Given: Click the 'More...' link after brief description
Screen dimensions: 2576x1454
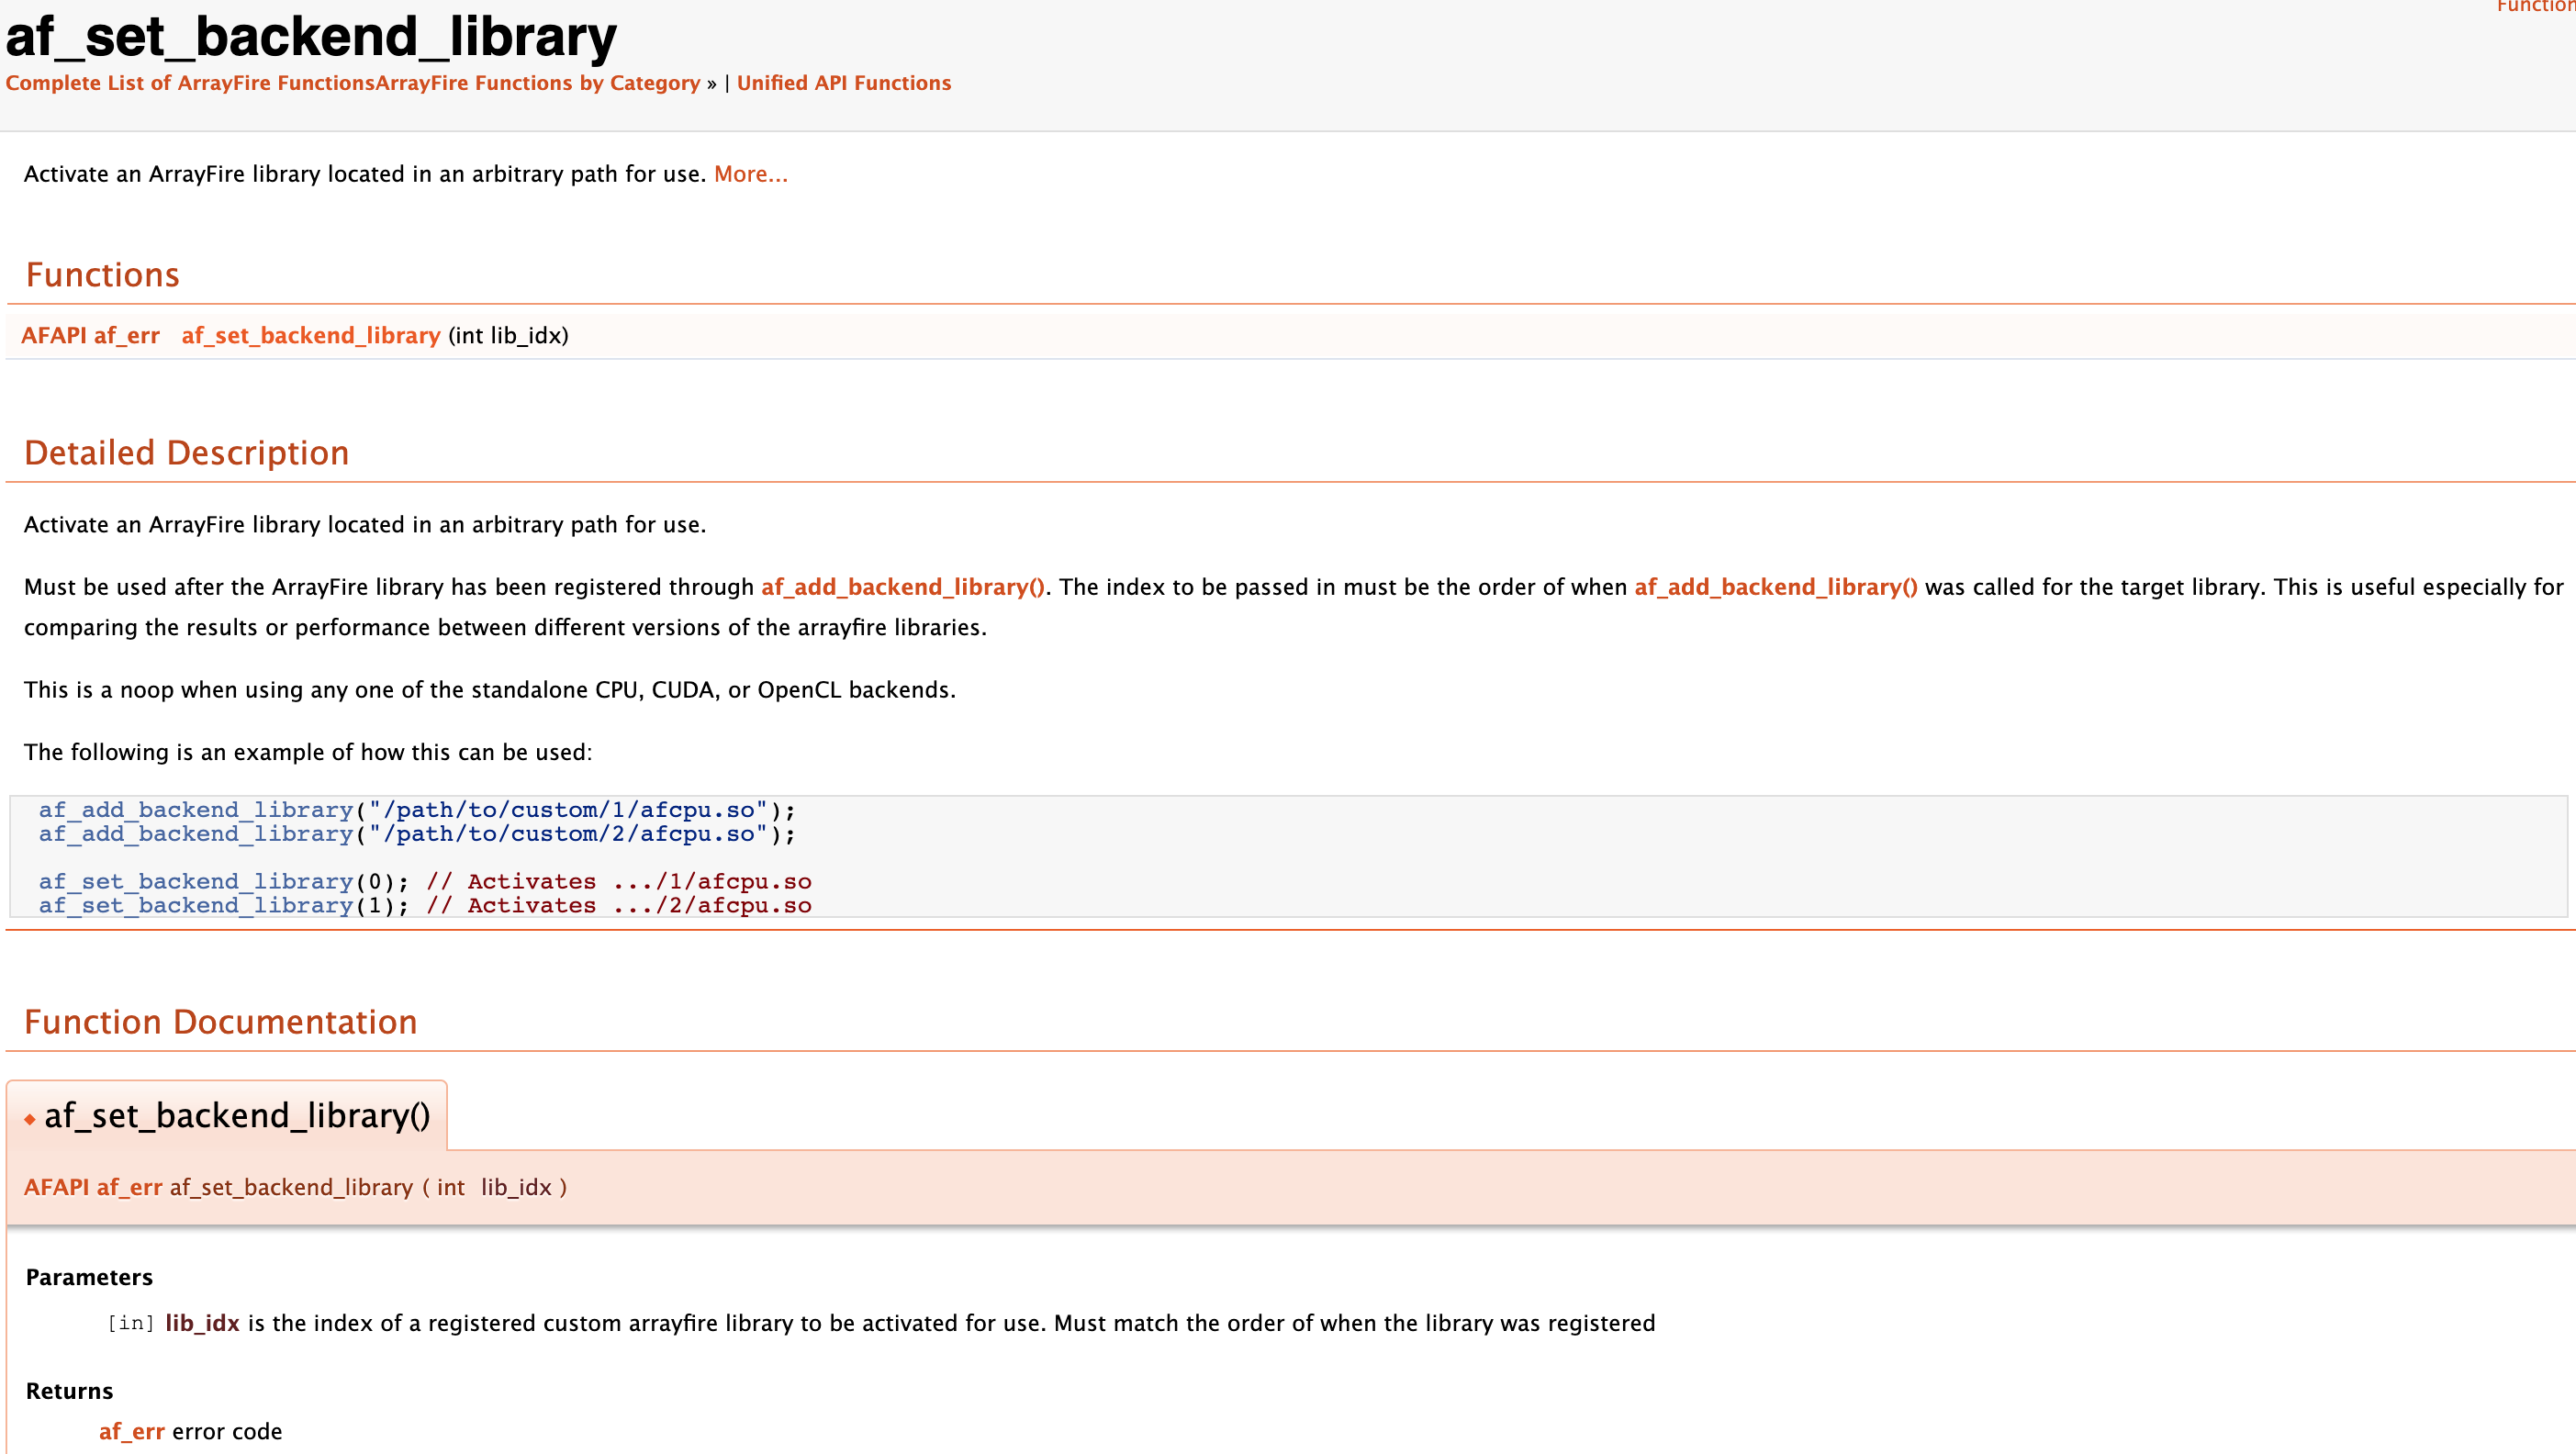Looking at the screenshot, I should [750, 174].
